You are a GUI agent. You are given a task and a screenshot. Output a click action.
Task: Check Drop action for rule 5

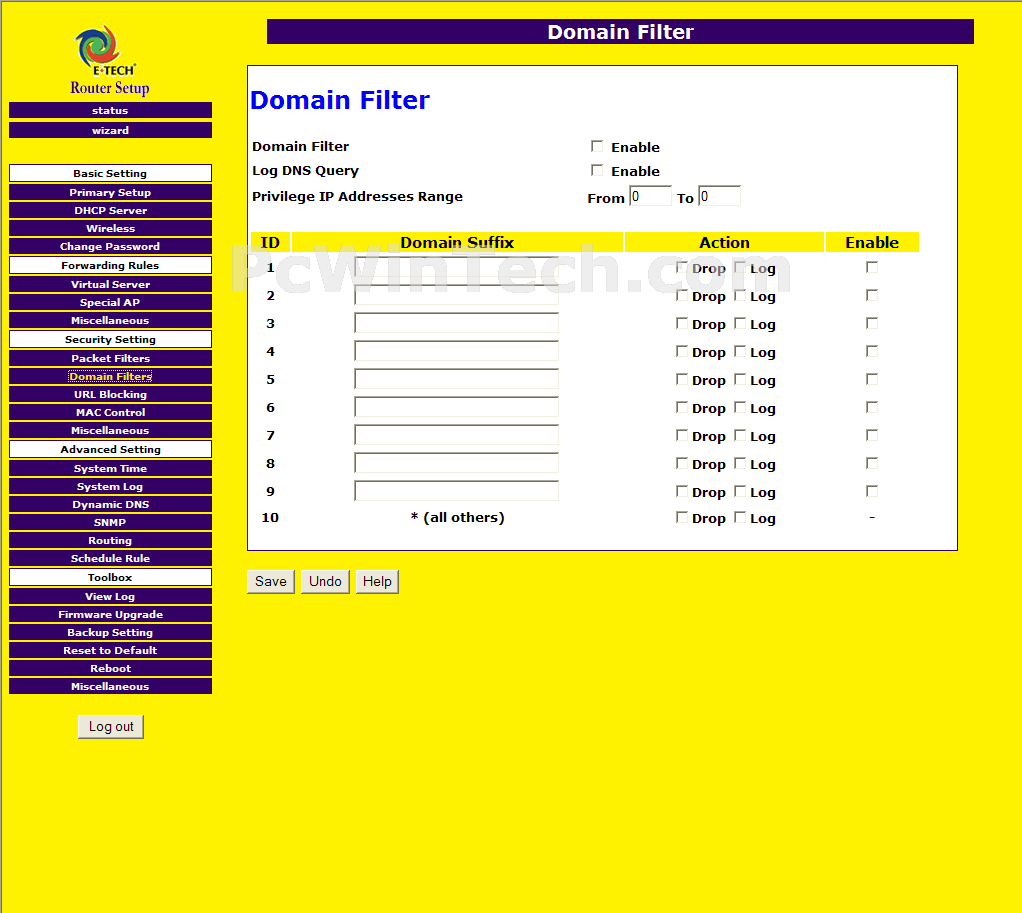[x=682, y=379]
